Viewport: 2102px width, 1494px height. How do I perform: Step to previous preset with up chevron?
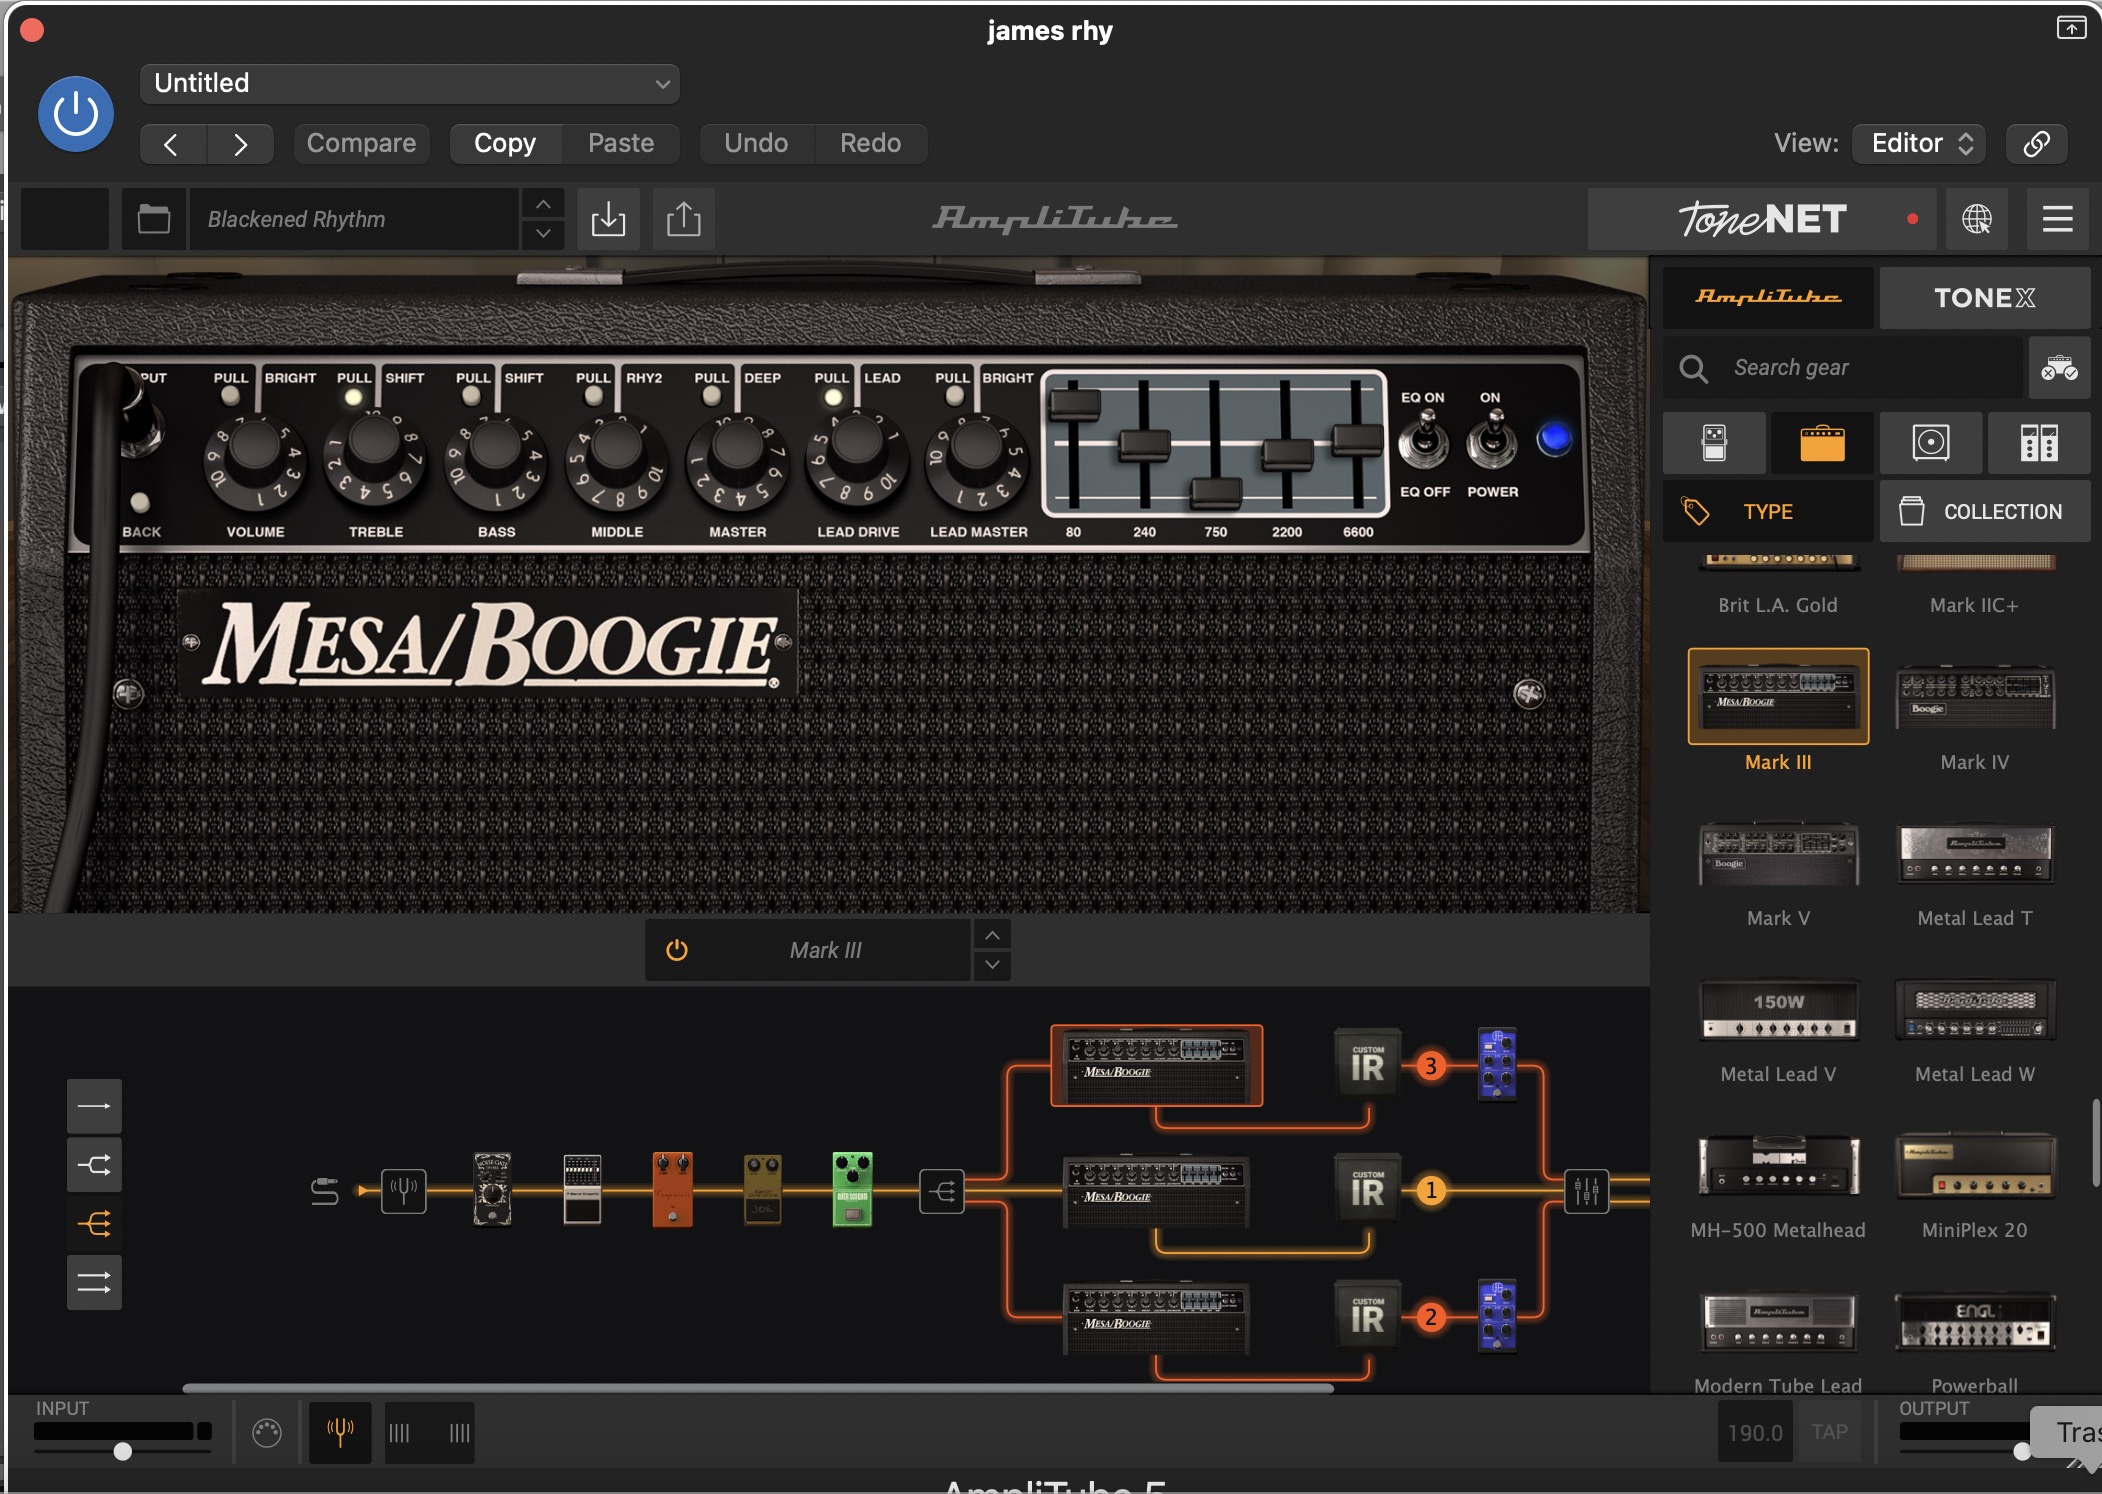(542, 204)
